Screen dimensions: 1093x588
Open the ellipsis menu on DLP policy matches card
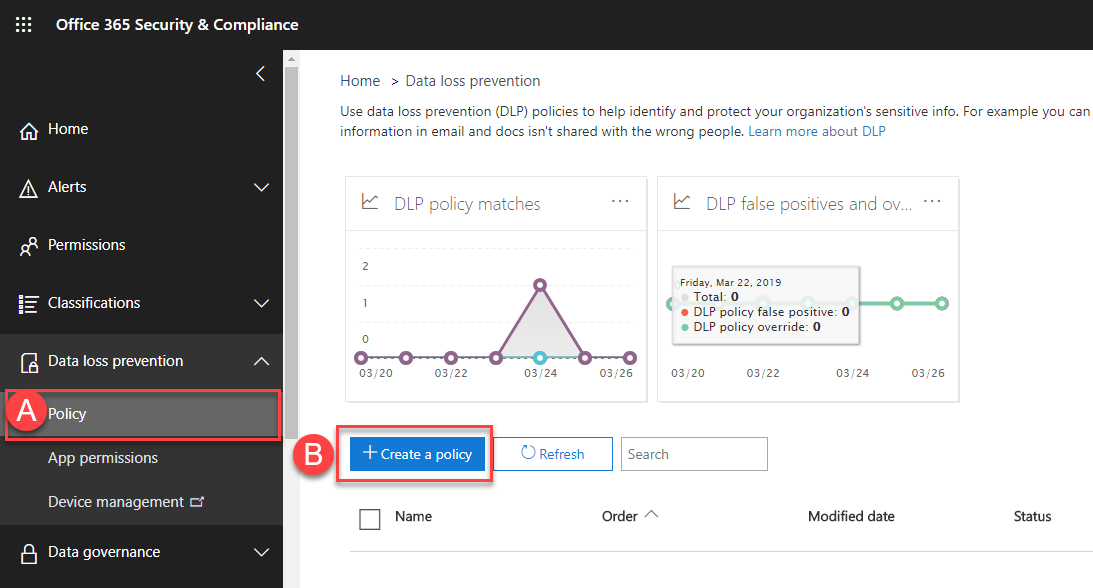(x=620, y=201)
